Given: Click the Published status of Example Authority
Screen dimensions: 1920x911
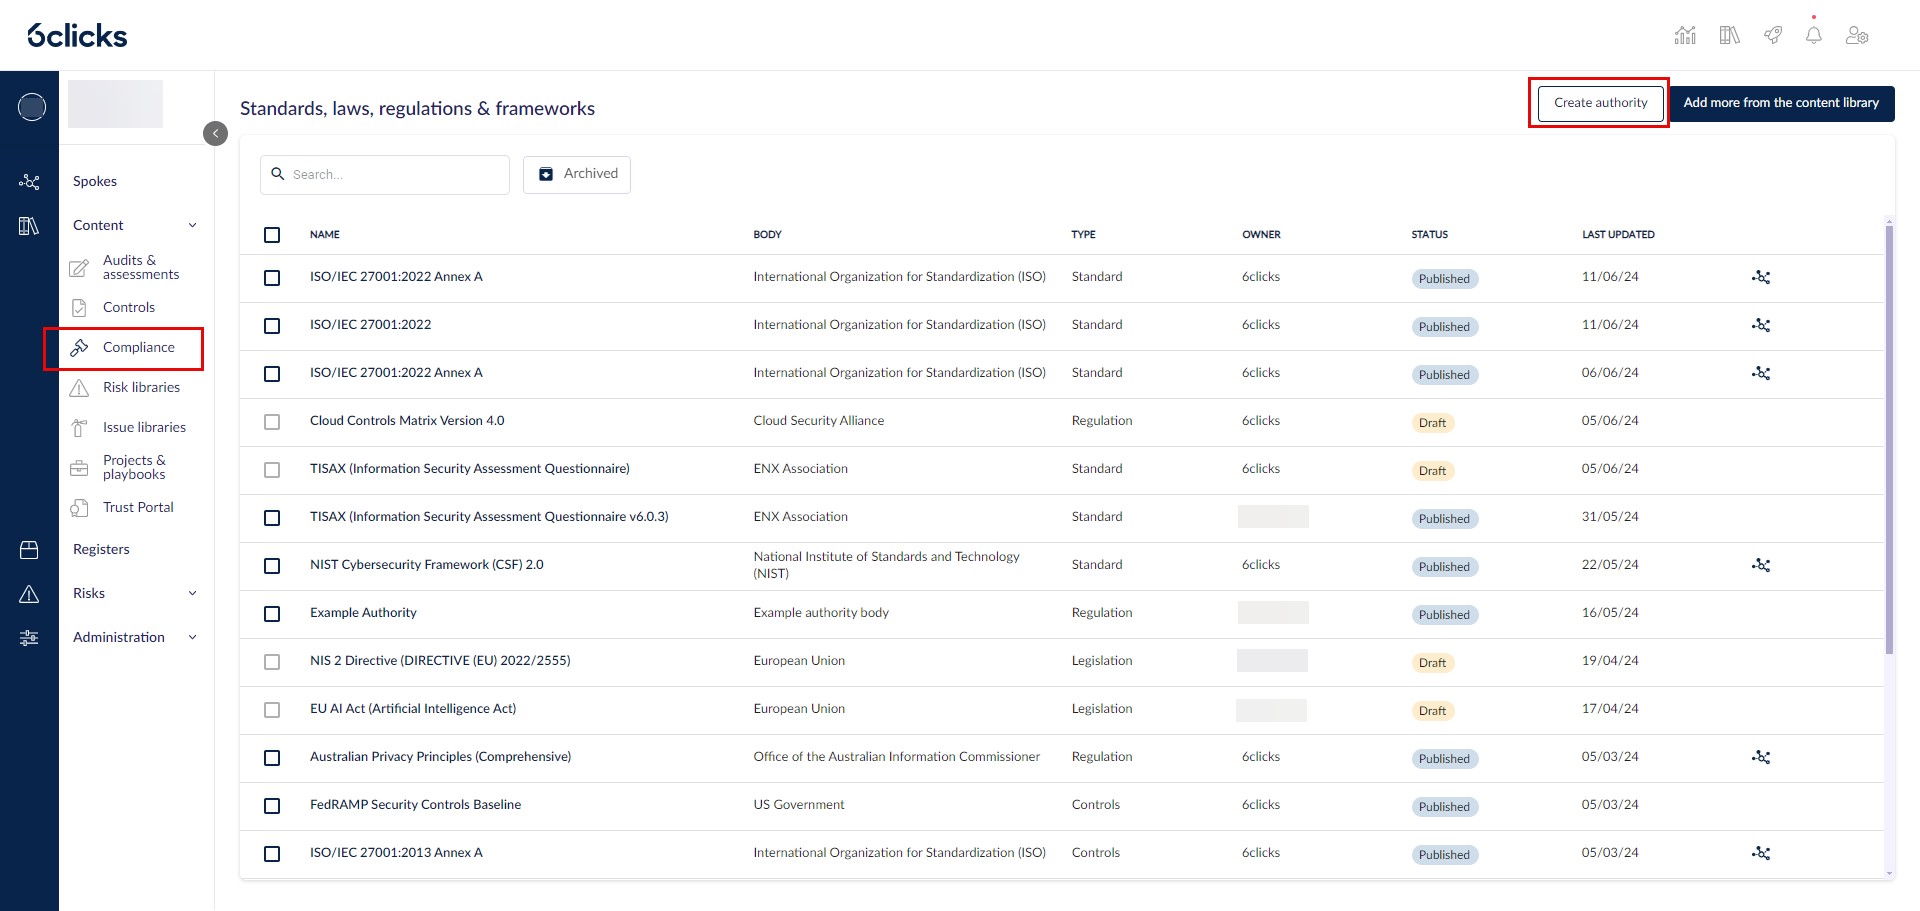Looking at the screenshot, I should (1444, 614).
